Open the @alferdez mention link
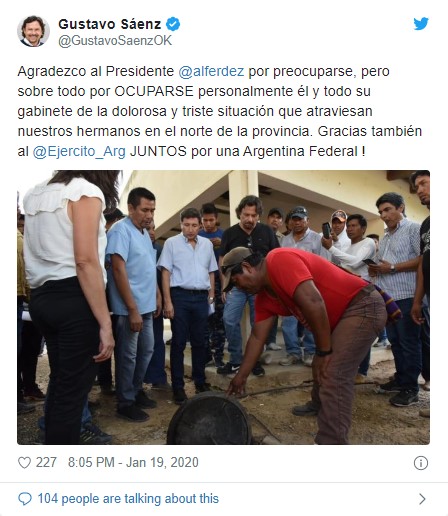Image resolution: width=448 pixels, height=516 pixels. (211, 71)
